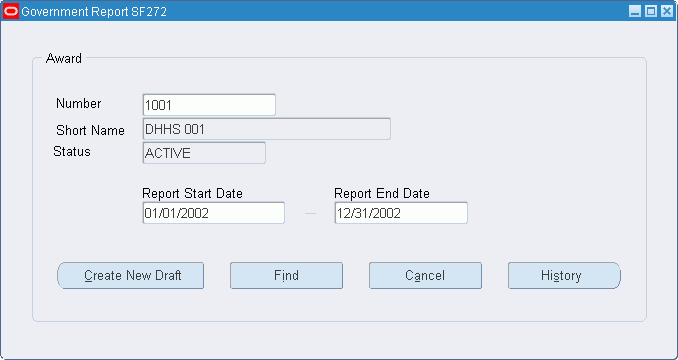Click the Oracle logo icon in title bar
The image size is (678, 360).
[11, 11]
